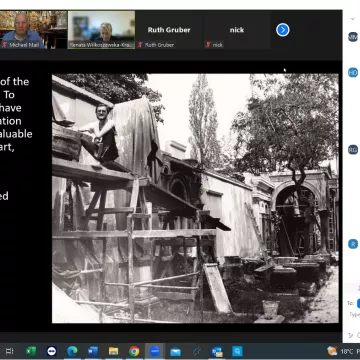Show next participants with blue arrow button
Image resolution: width=360 pixels, height=360 pixels.
283,30
